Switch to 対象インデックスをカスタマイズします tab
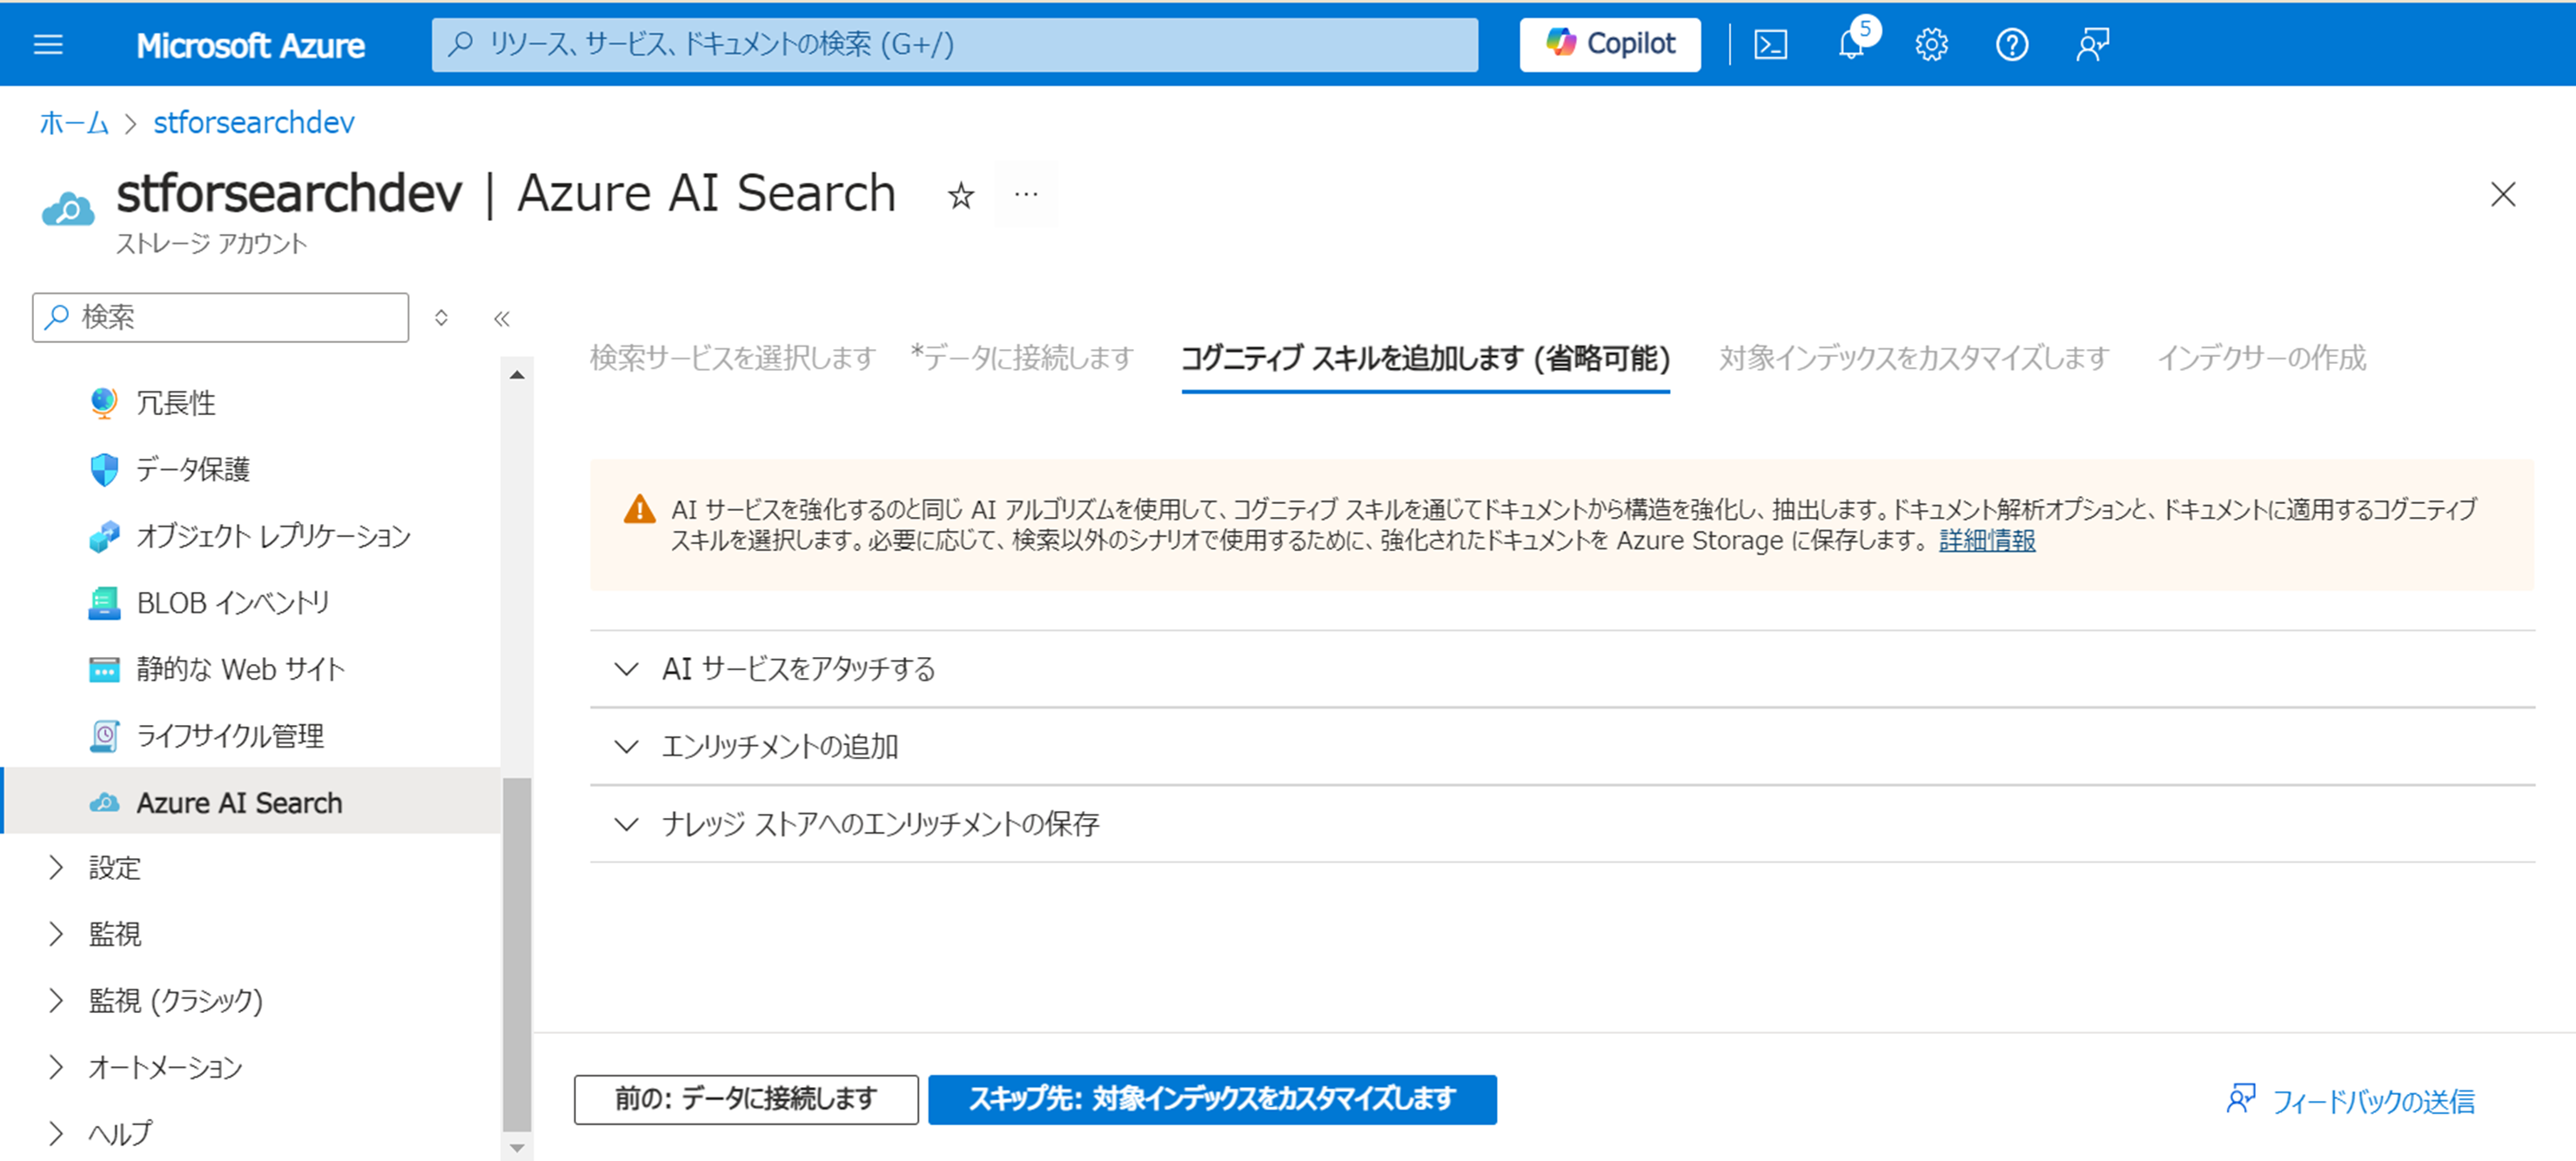Viewport: 2576px width, 1161px height. [x=1913, y=358]
